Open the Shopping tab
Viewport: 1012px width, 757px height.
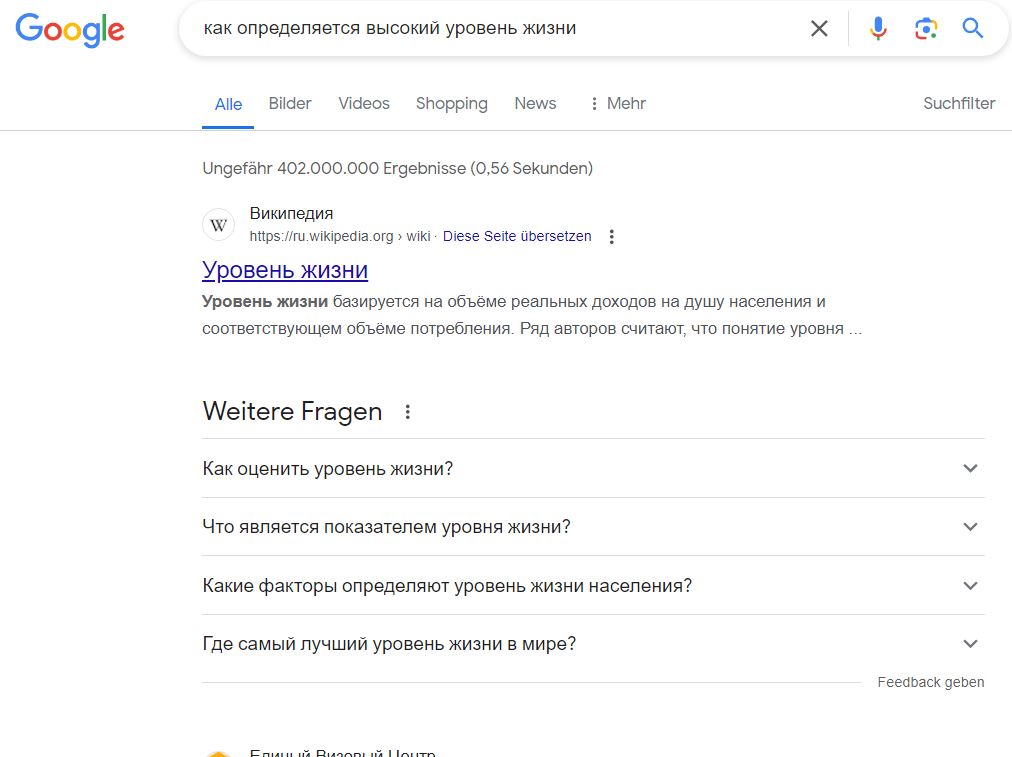(452, 103)
